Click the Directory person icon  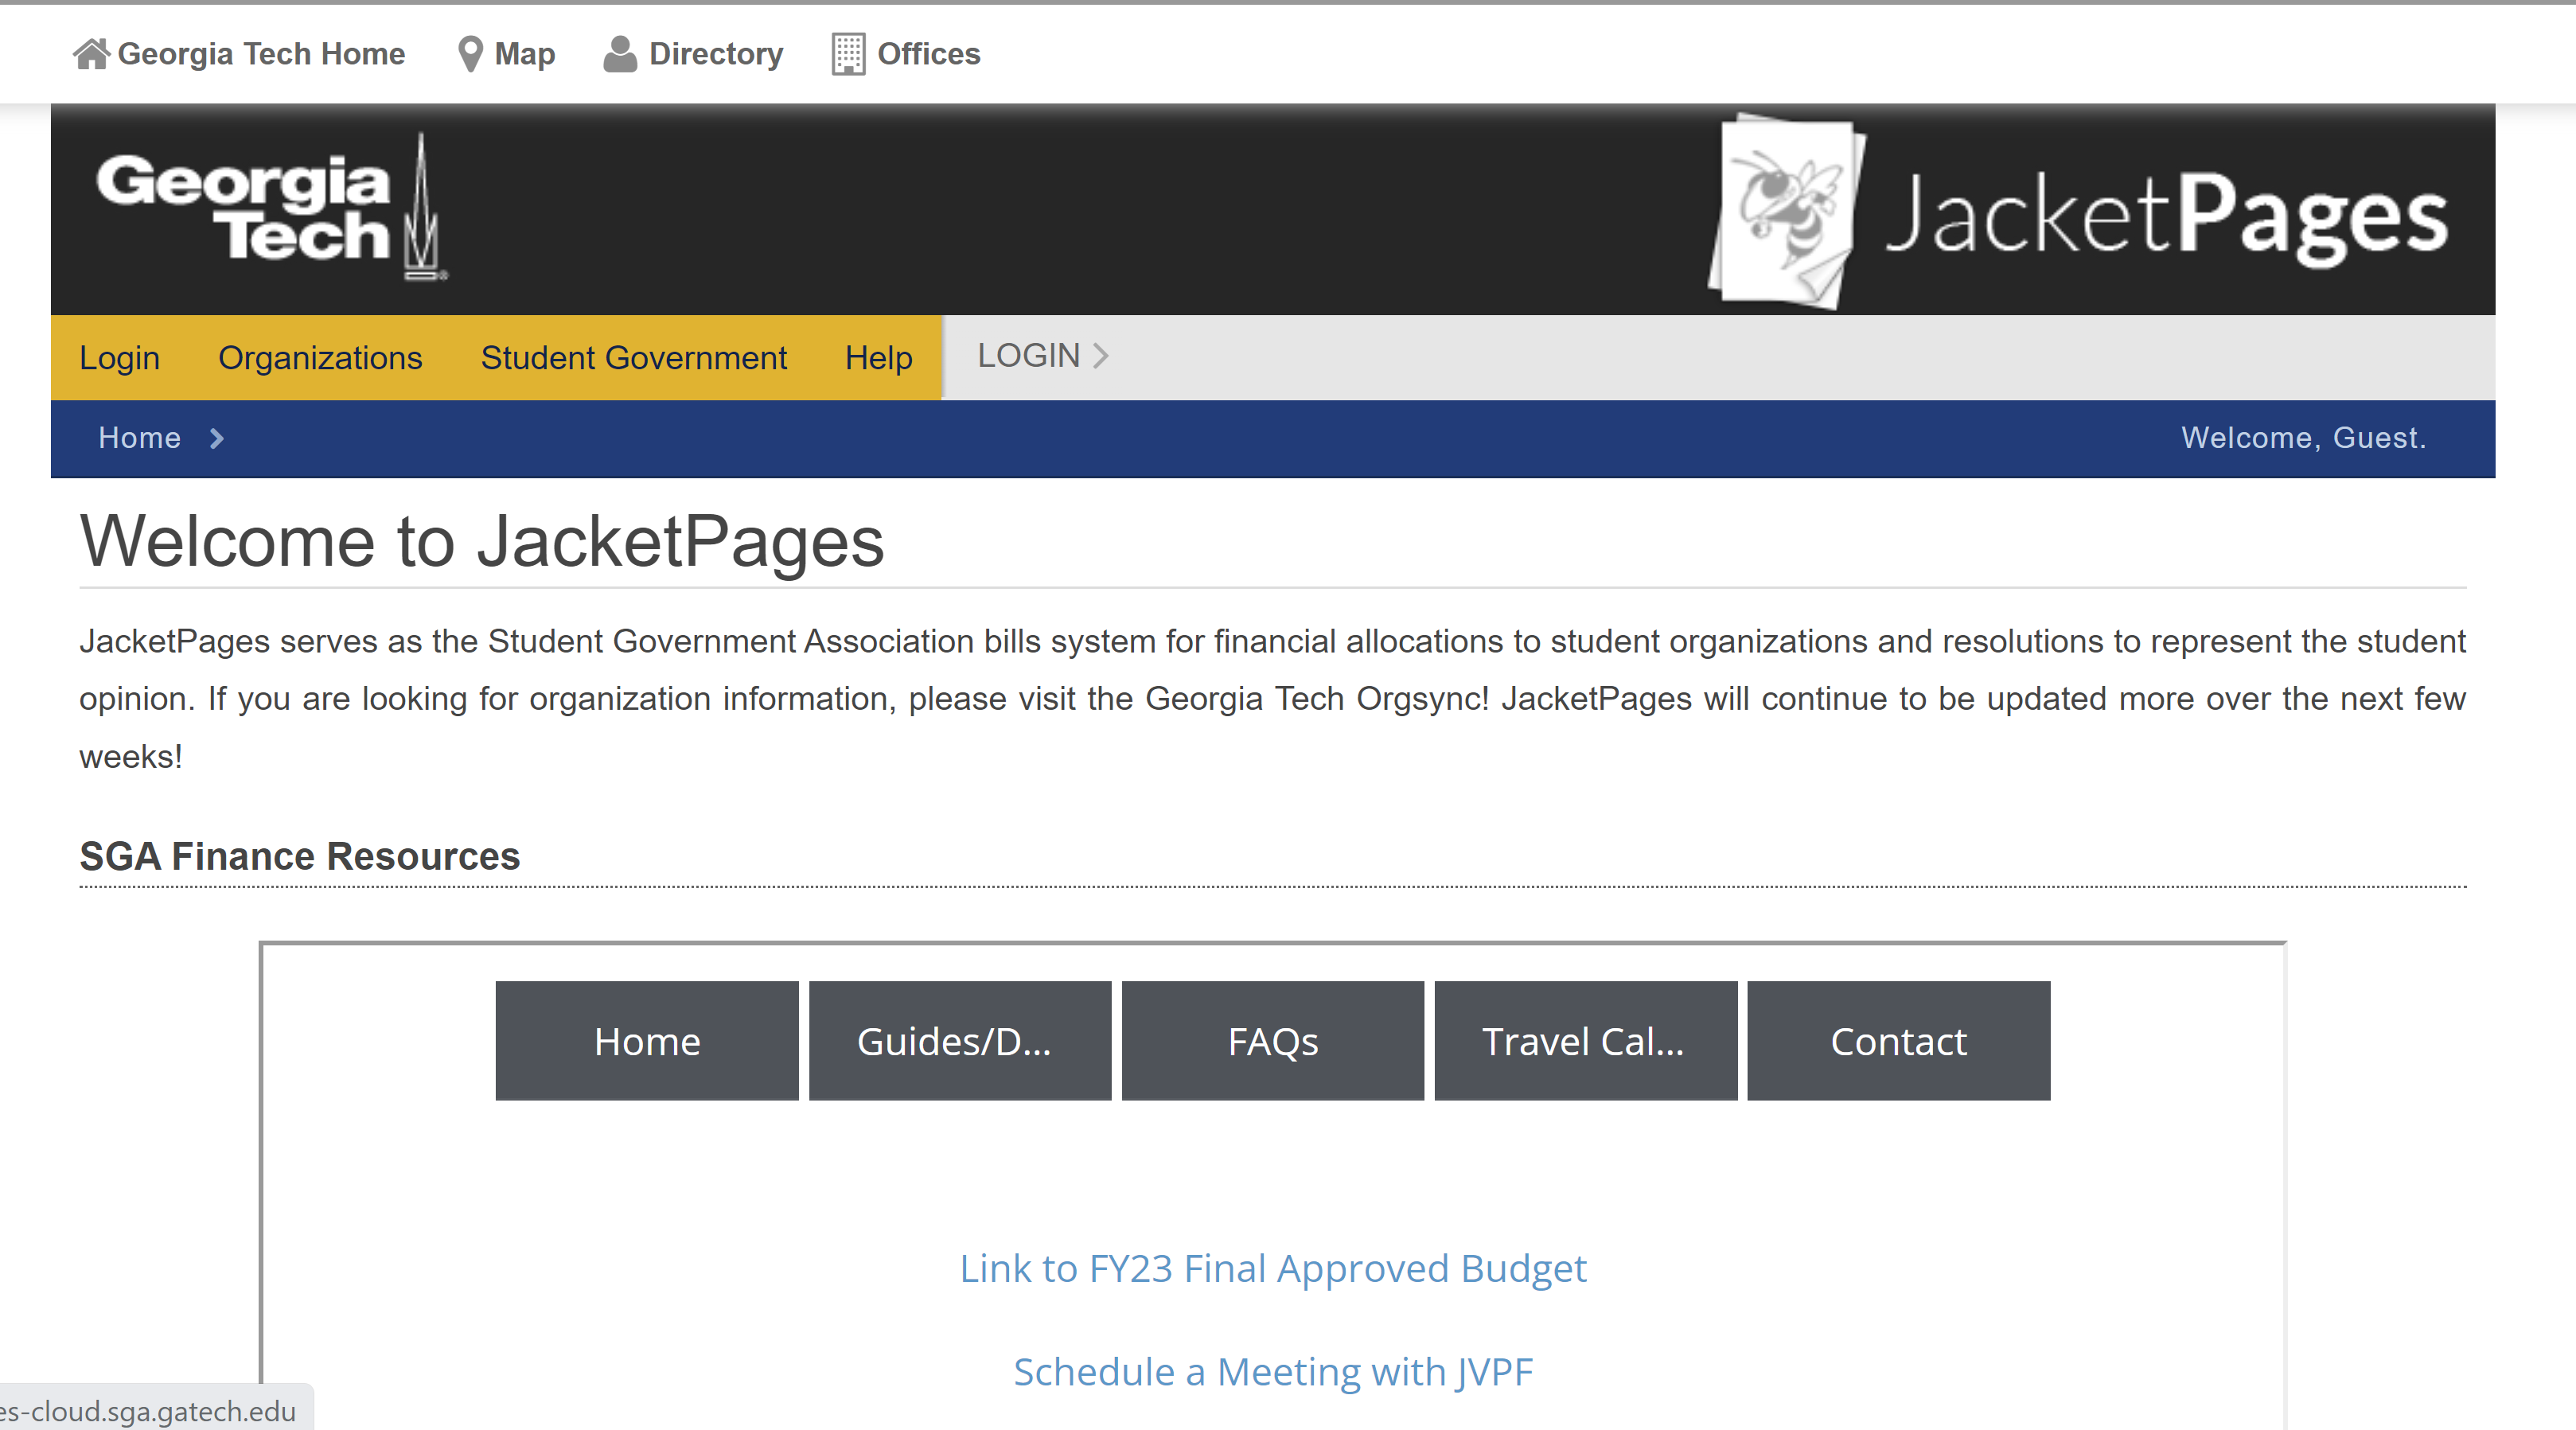tap(620, 54)
